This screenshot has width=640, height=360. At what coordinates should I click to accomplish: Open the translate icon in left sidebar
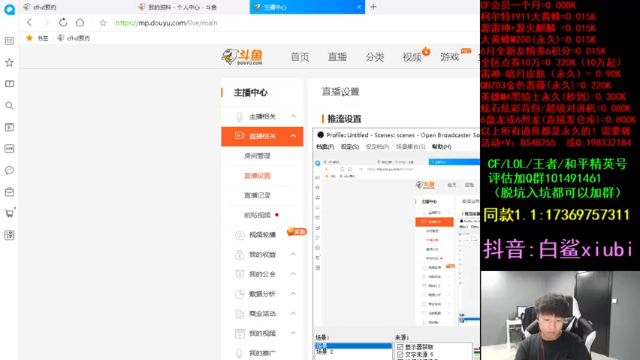tap(9, 235)
